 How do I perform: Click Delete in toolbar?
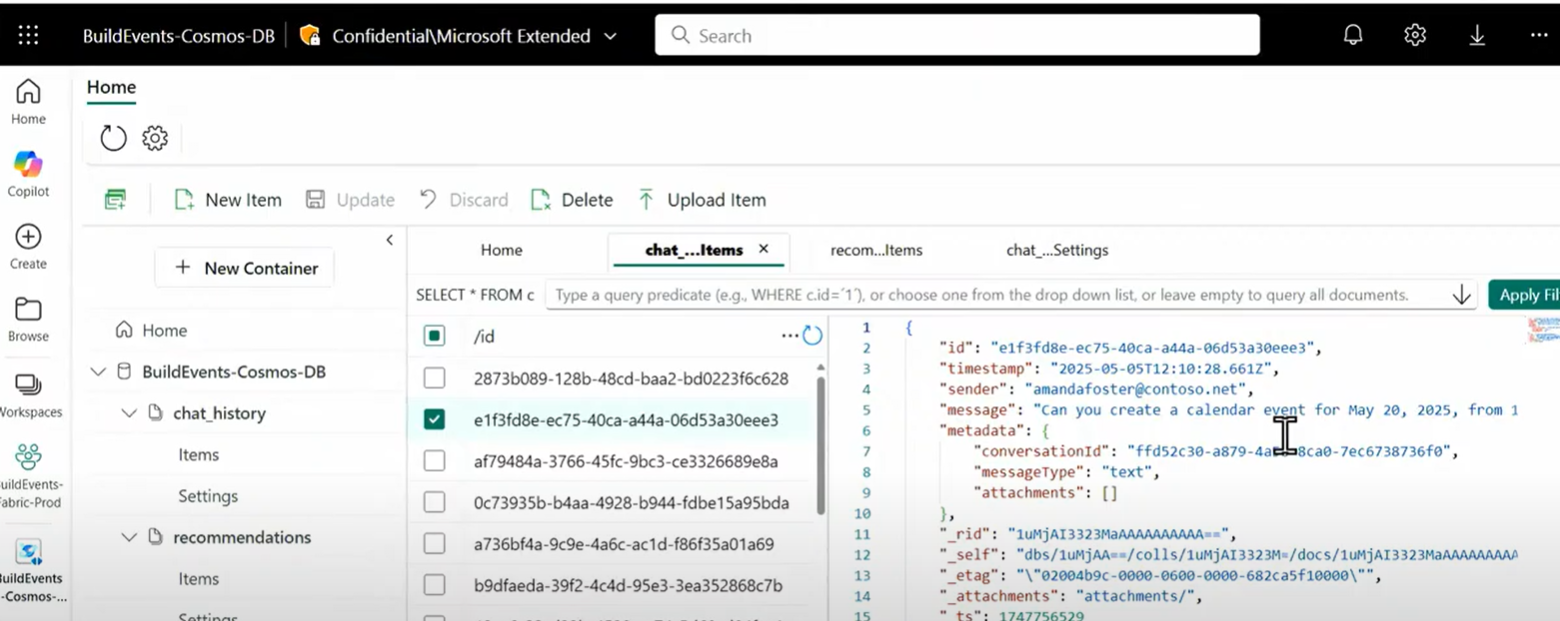[x=572, y=200]
